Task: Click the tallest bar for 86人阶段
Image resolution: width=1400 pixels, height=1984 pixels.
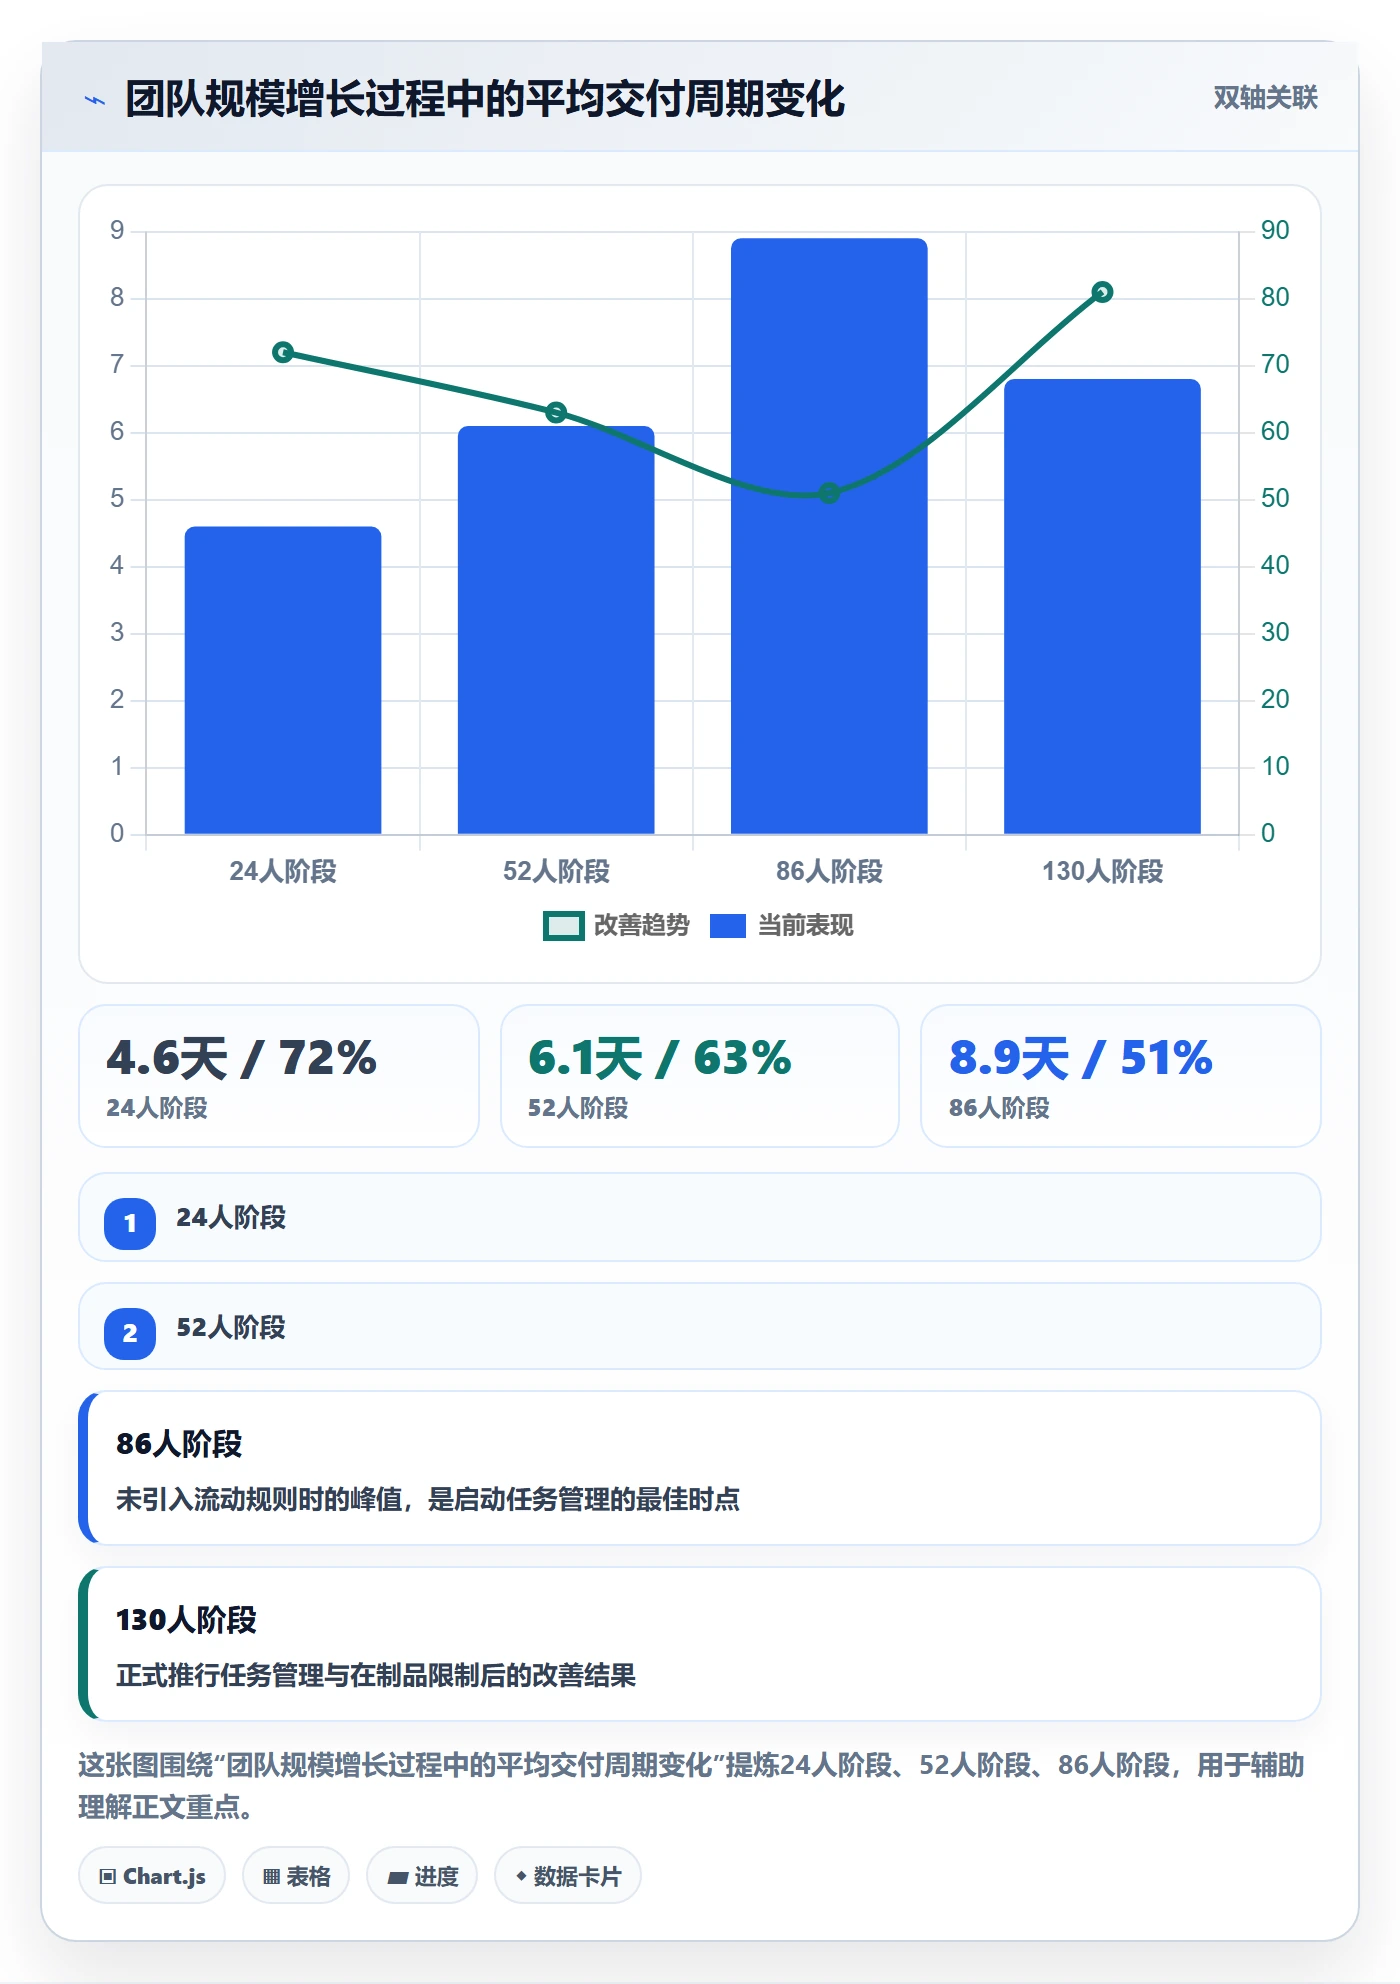Action: pyautogui.click(x=829, y=536)
